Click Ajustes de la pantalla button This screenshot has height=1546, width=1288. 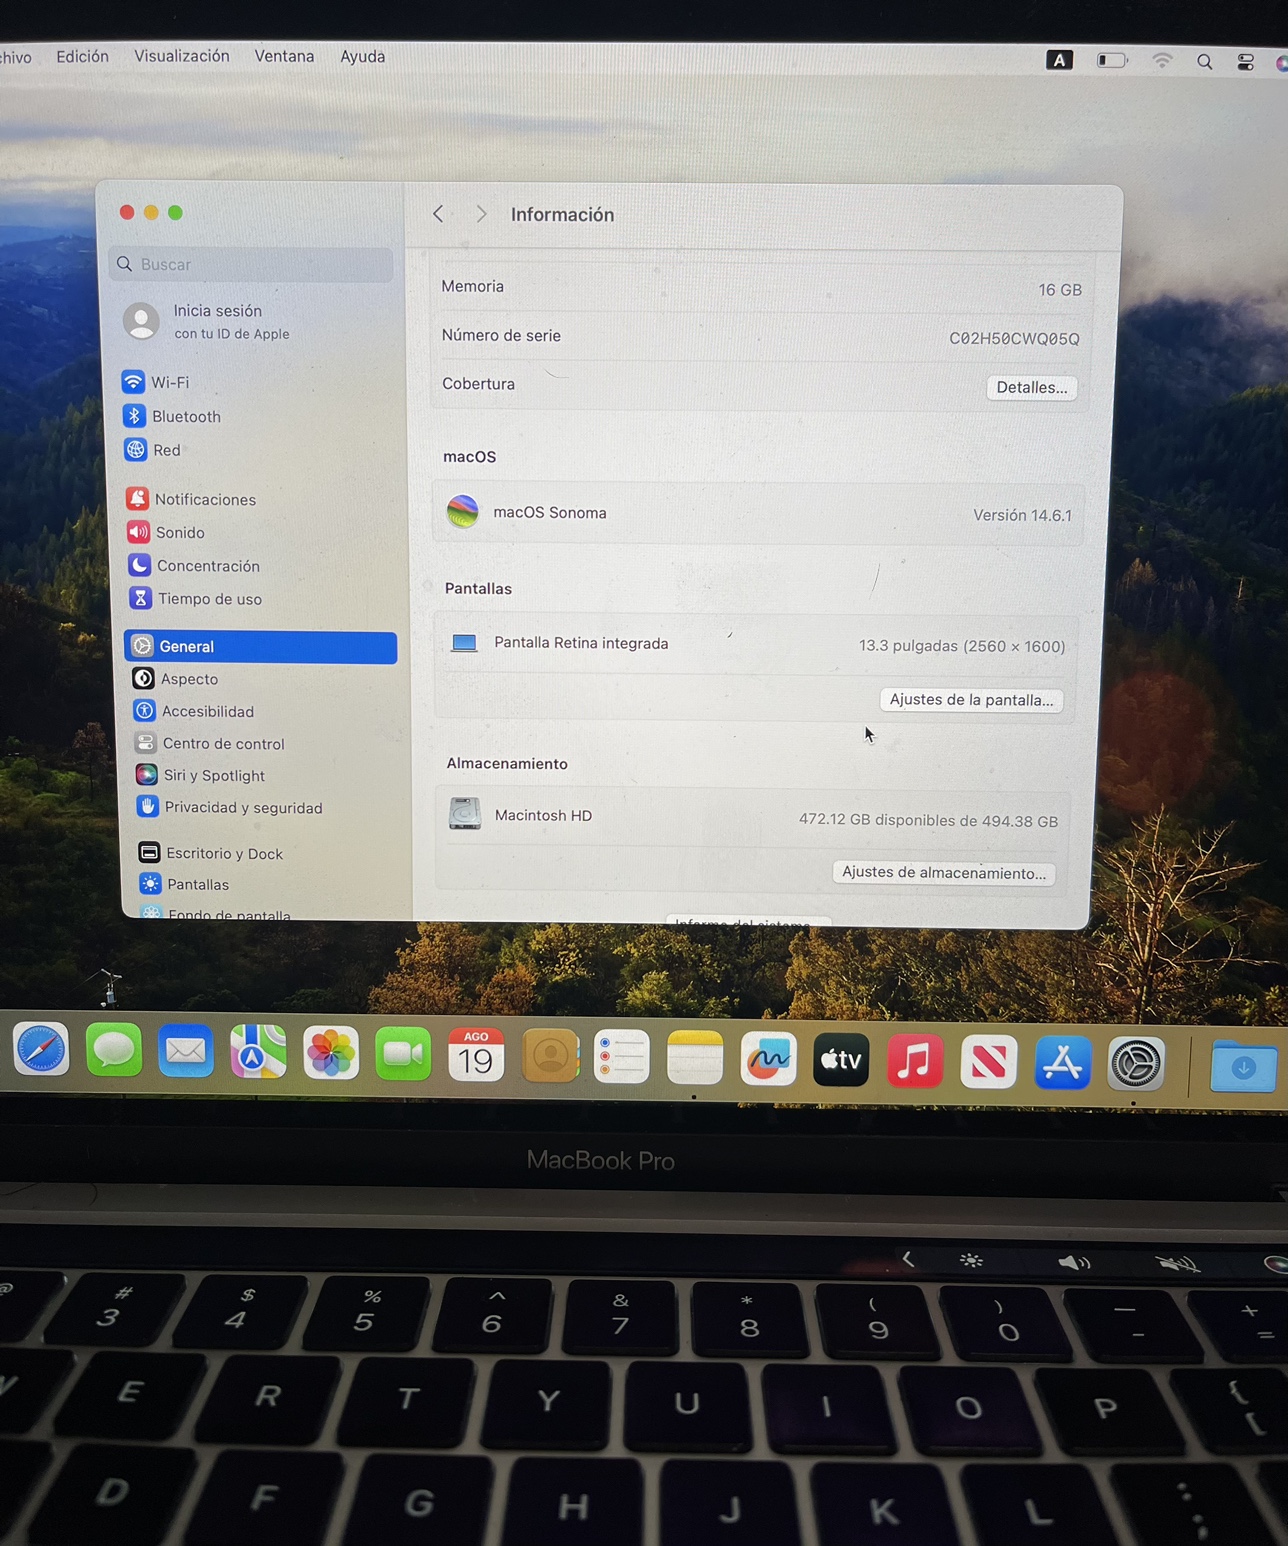(971, 700)
